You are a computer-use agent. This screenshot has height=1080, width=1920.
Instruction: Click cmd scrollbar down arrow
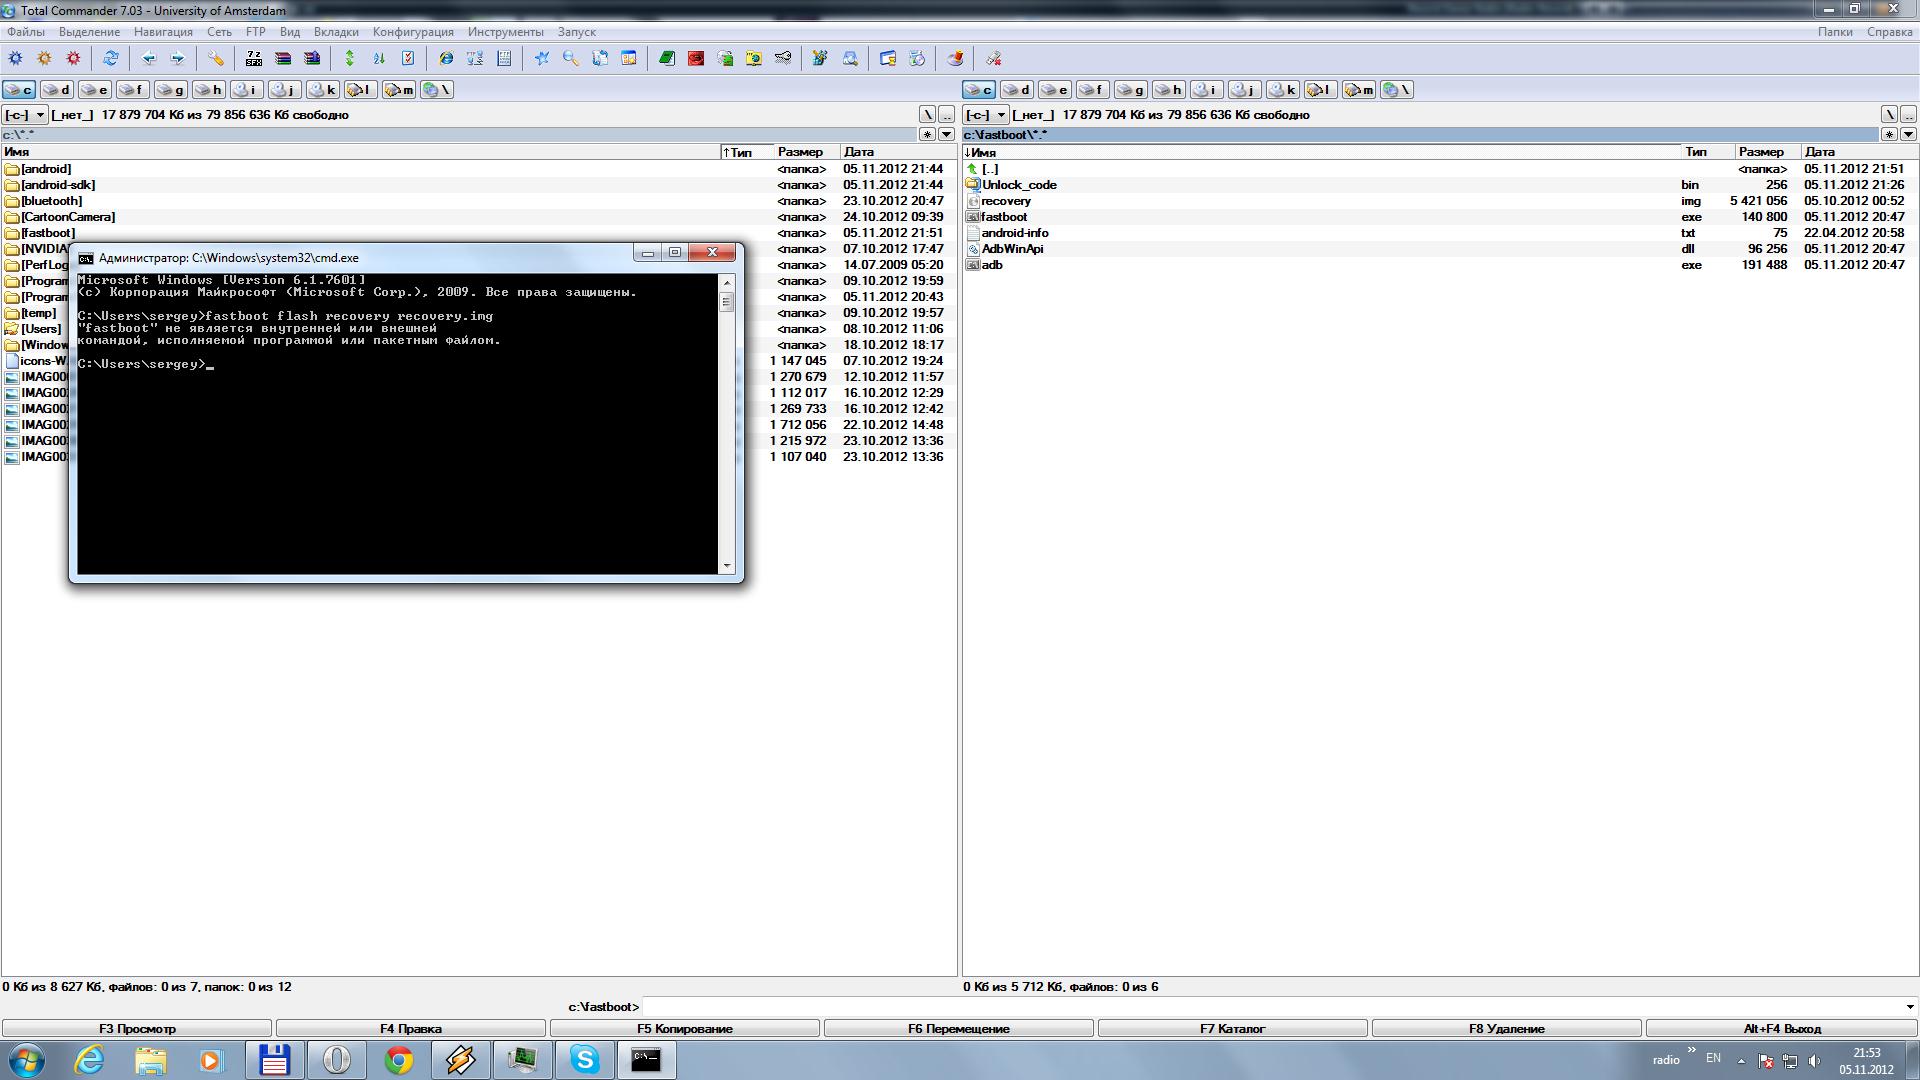pos(727,566)
